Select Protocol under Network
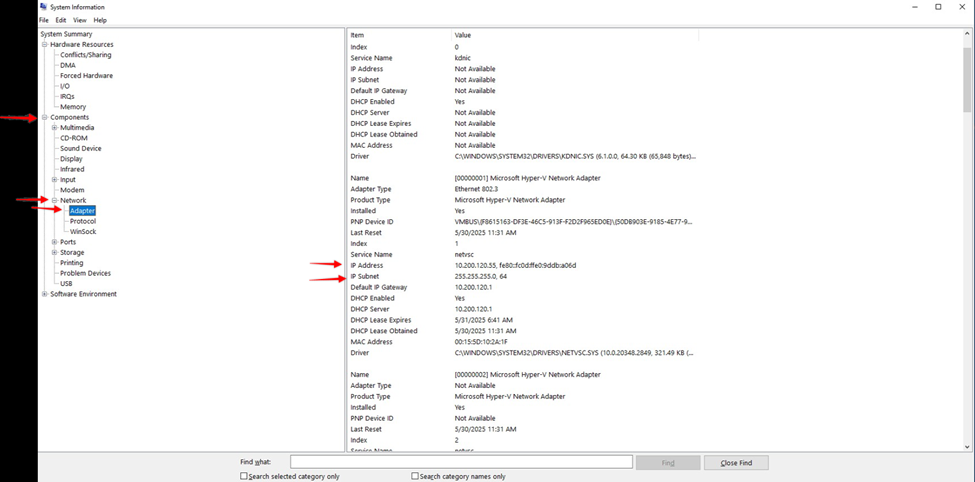Image resolution: width=975 pixels, height=482 pixels. [83, 221]
